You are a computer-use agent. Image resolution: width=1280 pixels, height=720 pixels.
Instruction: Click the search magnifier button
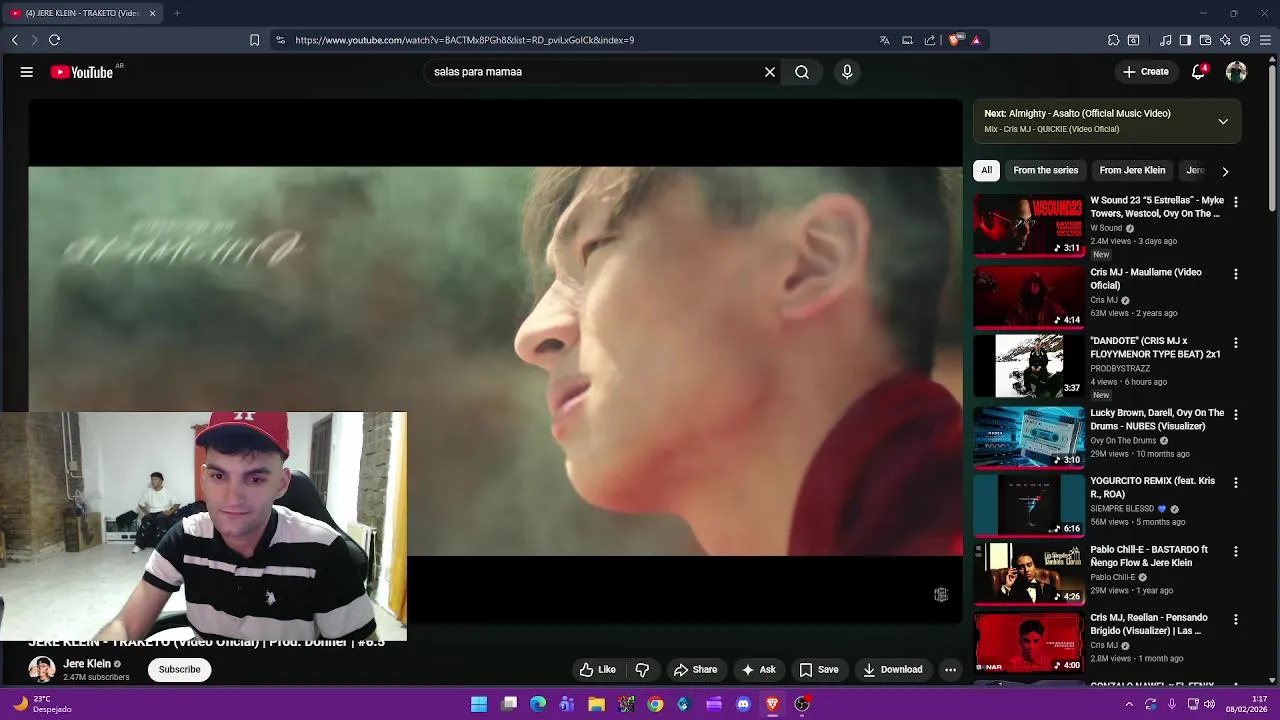[x=802, y=72]
